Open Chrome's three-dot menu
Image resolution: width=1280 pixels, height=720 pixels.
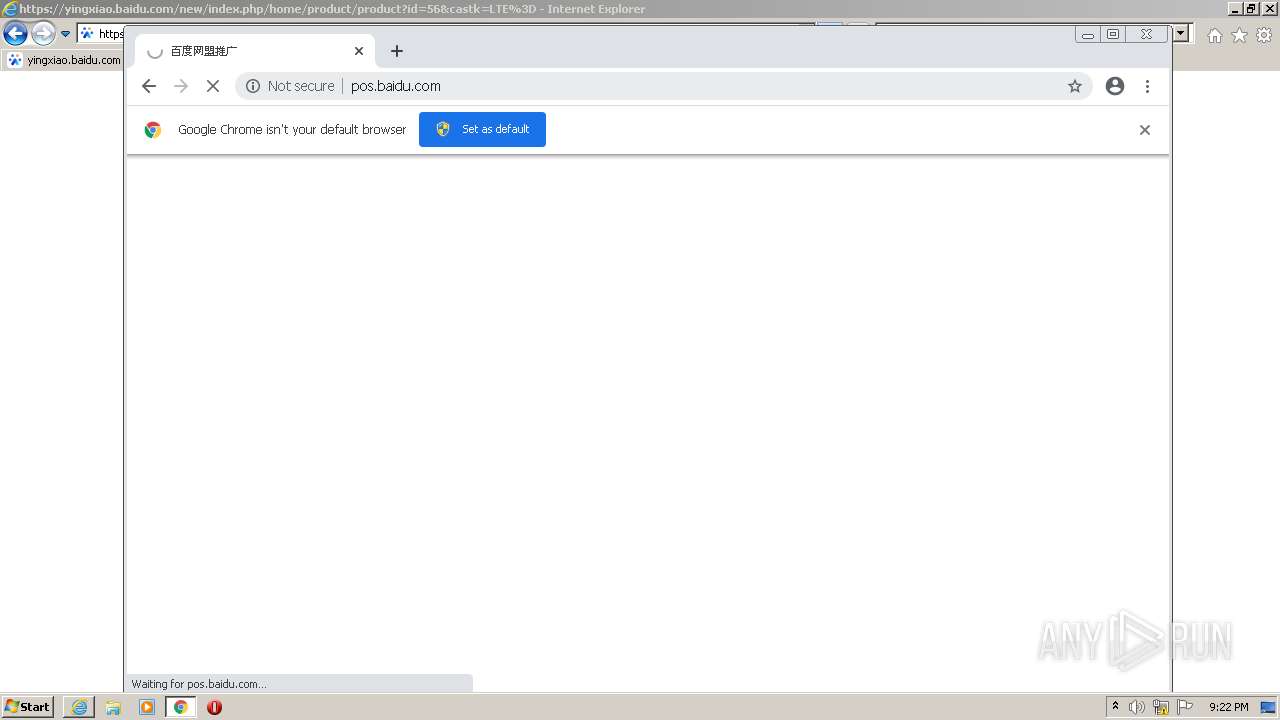(1147, 86)
